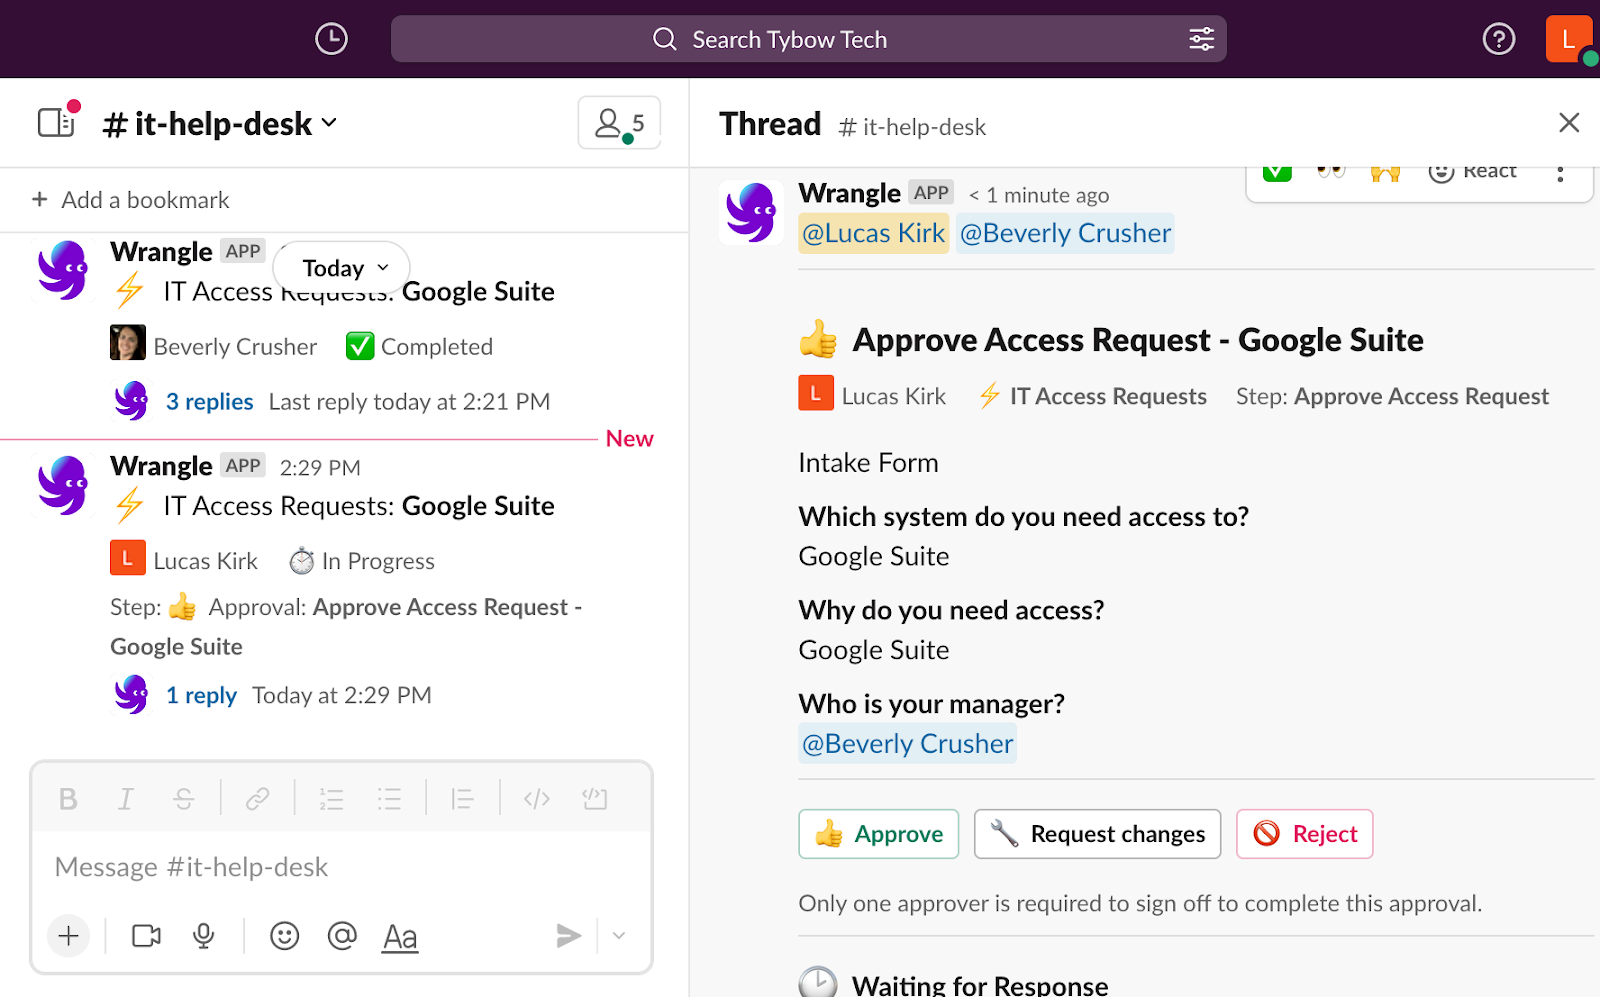Open the Today date jump dropdown
Image resolution: width=1600 pixels, height=997 pixels.
tap(342, 268)
